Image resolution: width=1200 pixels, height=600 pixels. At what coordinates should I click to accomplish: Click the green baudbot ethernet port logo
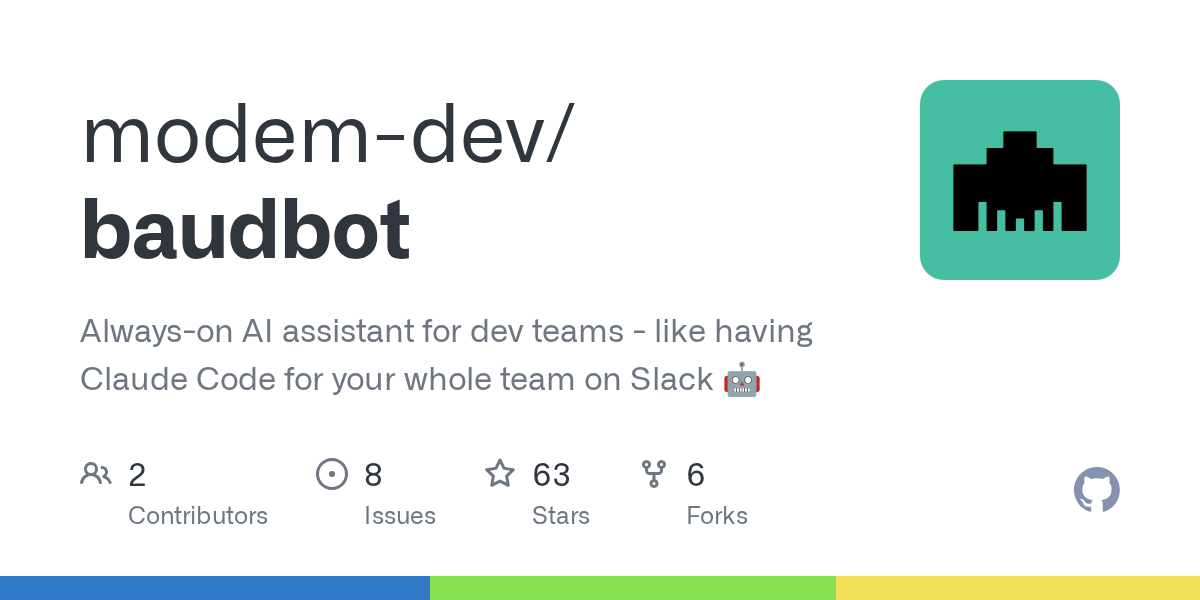(1019, 180)
